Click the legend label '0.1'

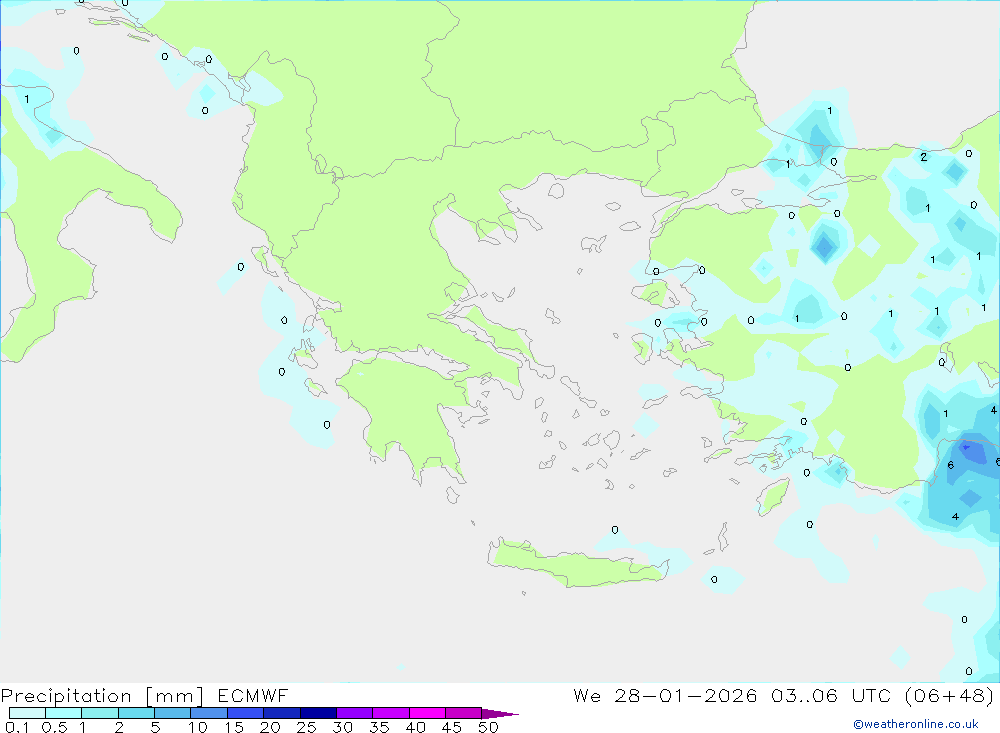click(17, 727)
